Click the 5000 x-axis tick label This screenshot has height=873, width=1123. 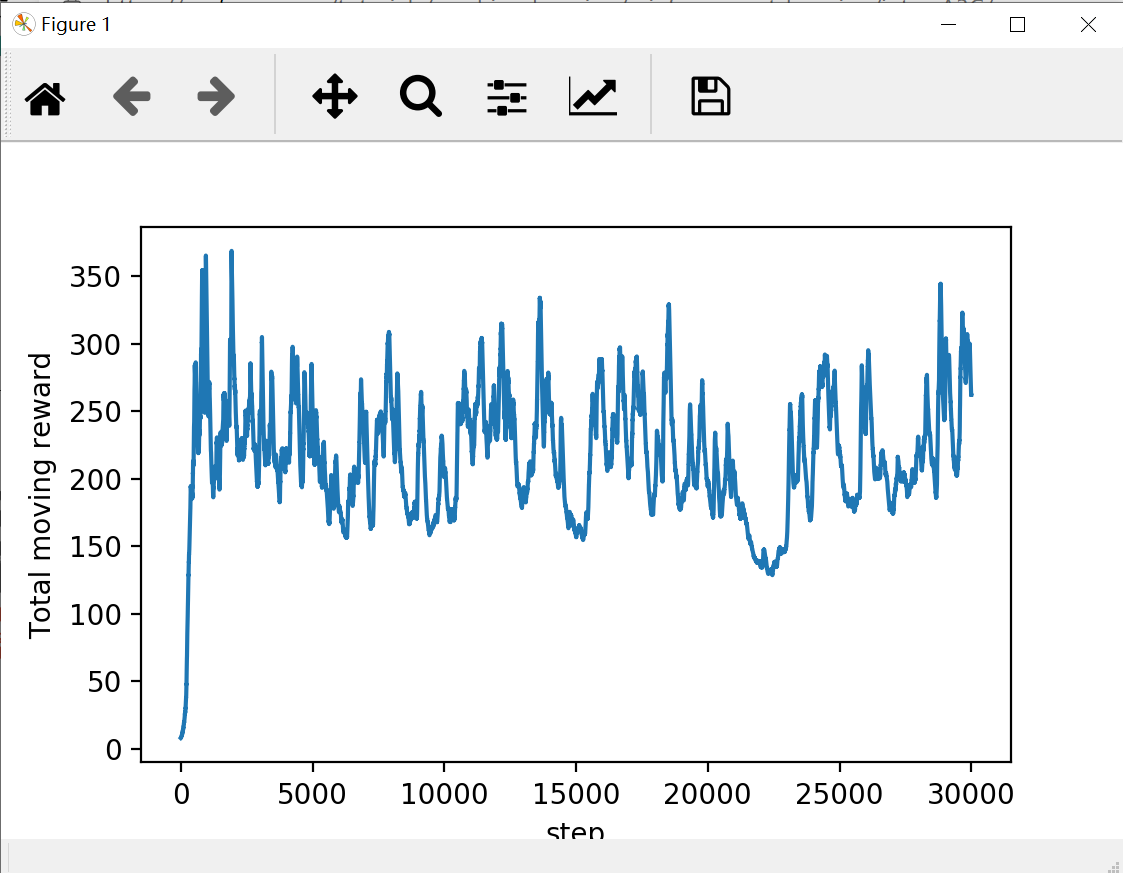coord(312,794)
